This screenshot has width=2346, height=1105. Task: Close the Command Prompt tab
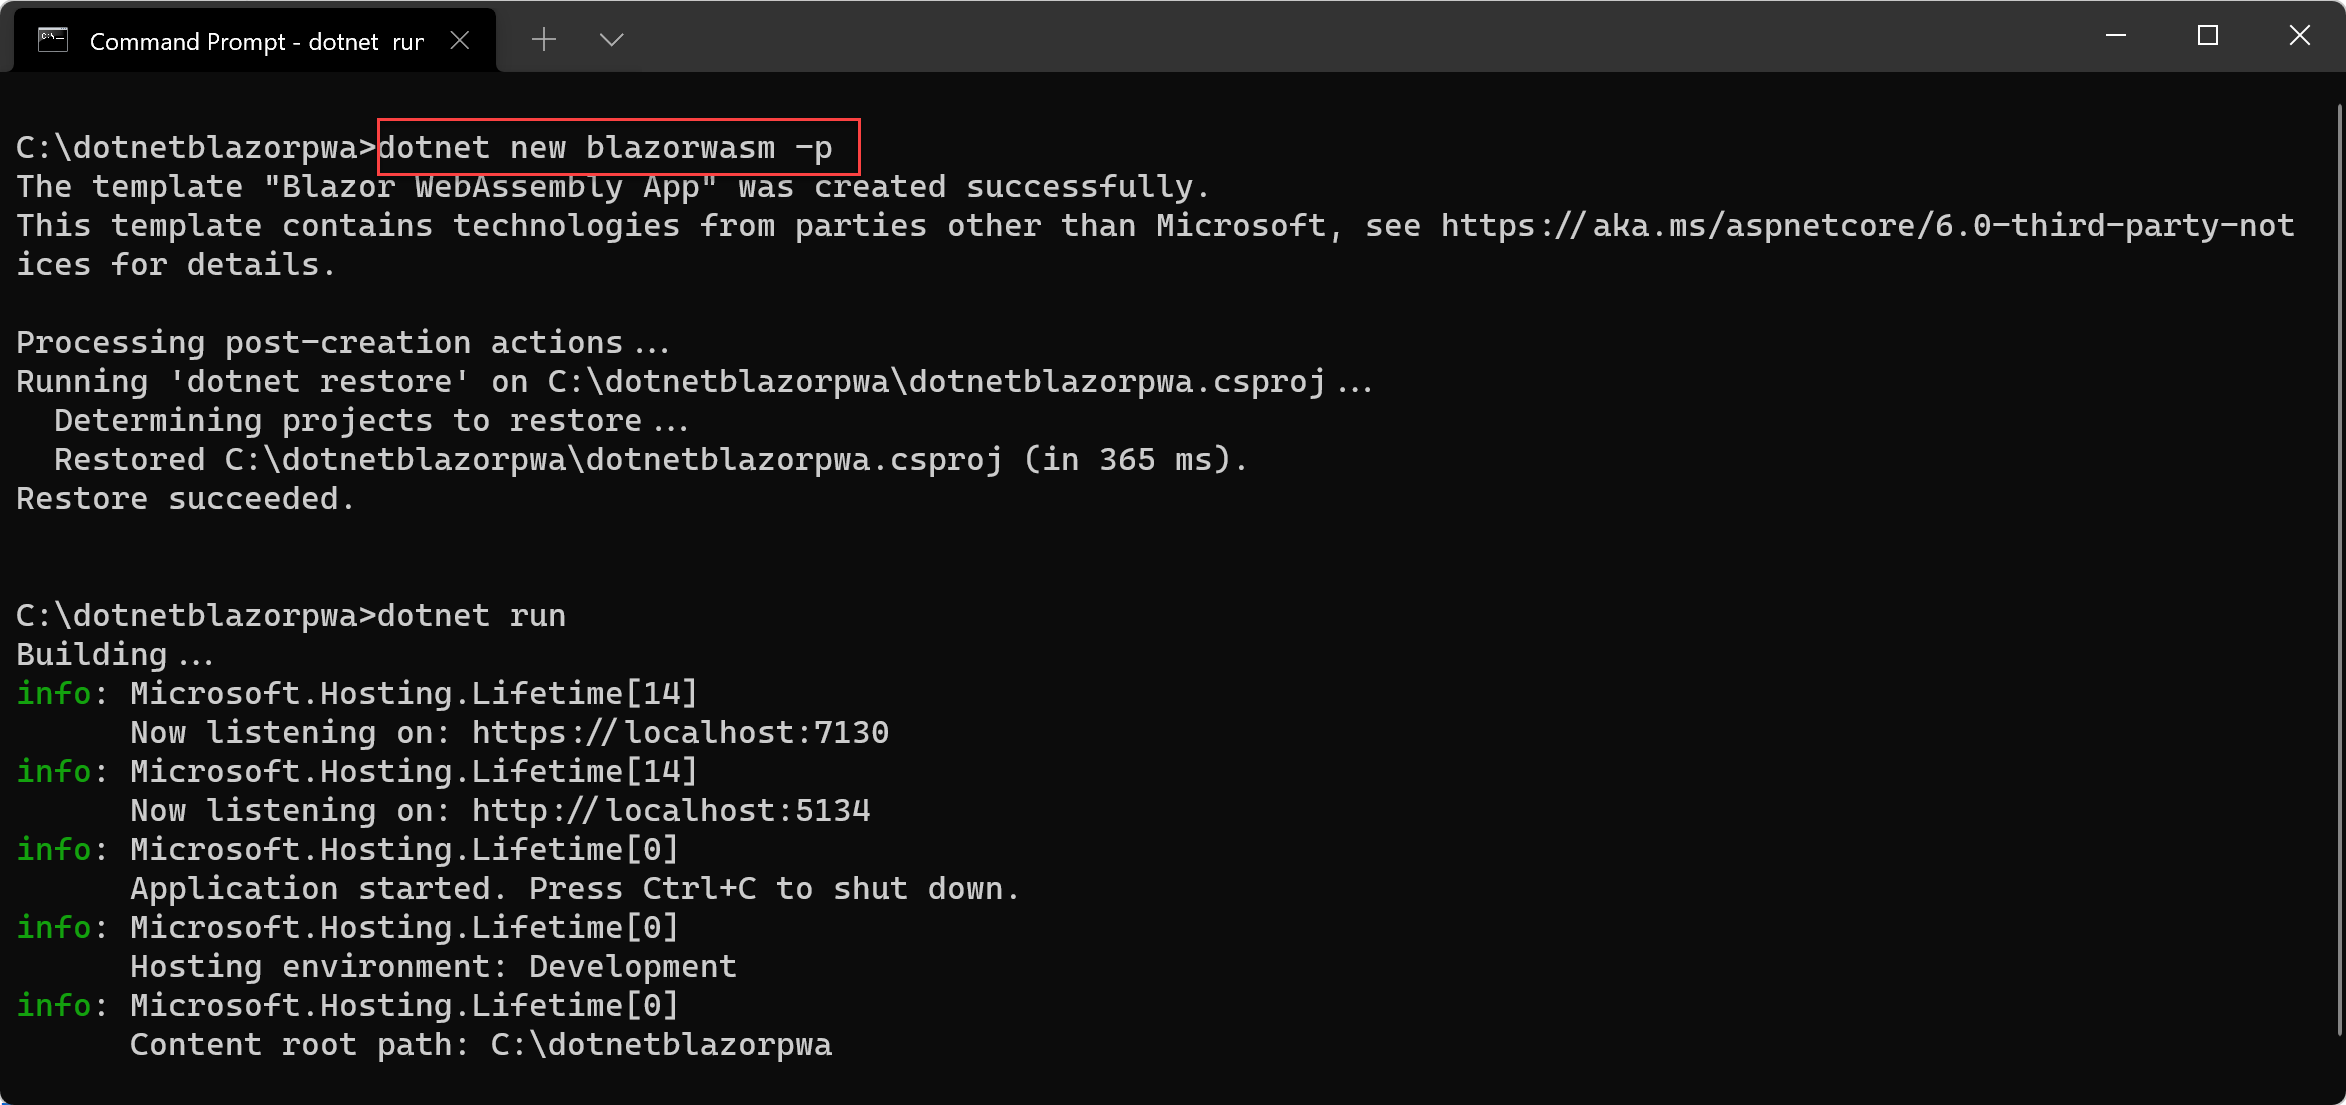point(460,40)
